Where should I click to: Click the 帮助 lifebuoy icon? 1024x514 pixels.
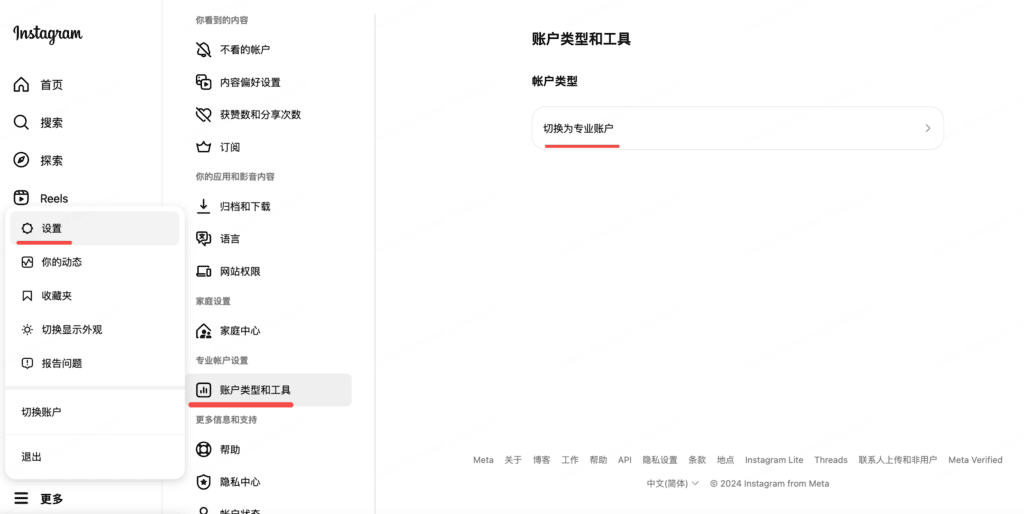click(x=204, y=449)
